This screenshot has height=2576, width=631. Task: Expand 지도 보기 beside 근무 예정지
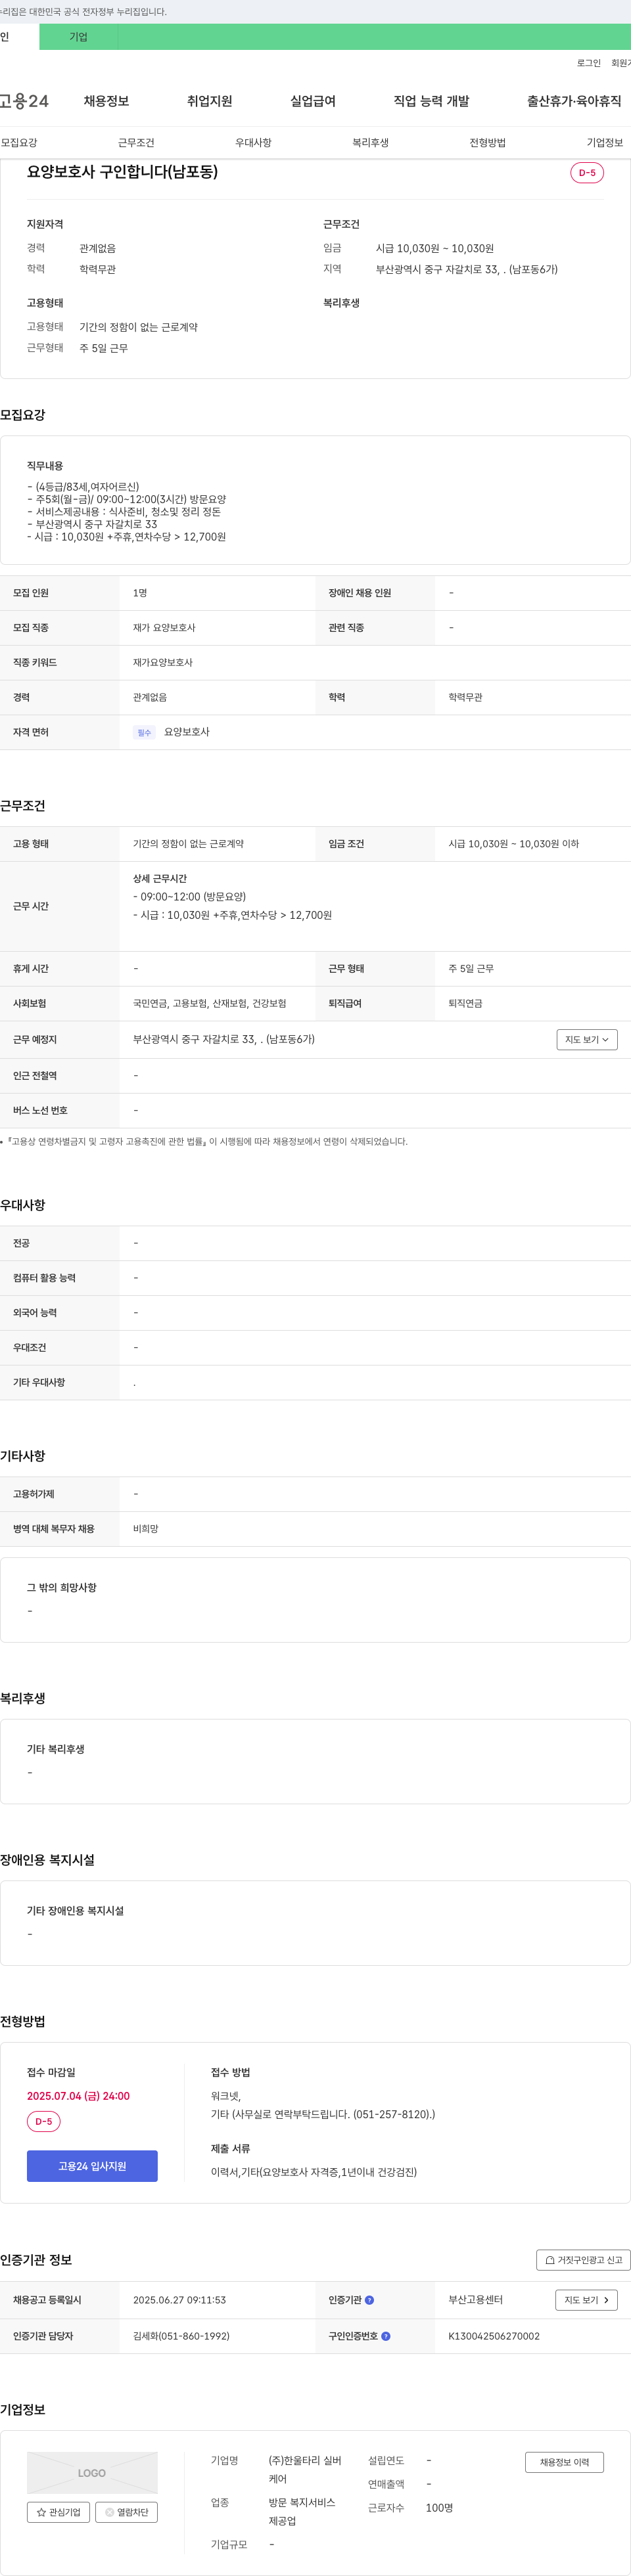point(587,1040)
